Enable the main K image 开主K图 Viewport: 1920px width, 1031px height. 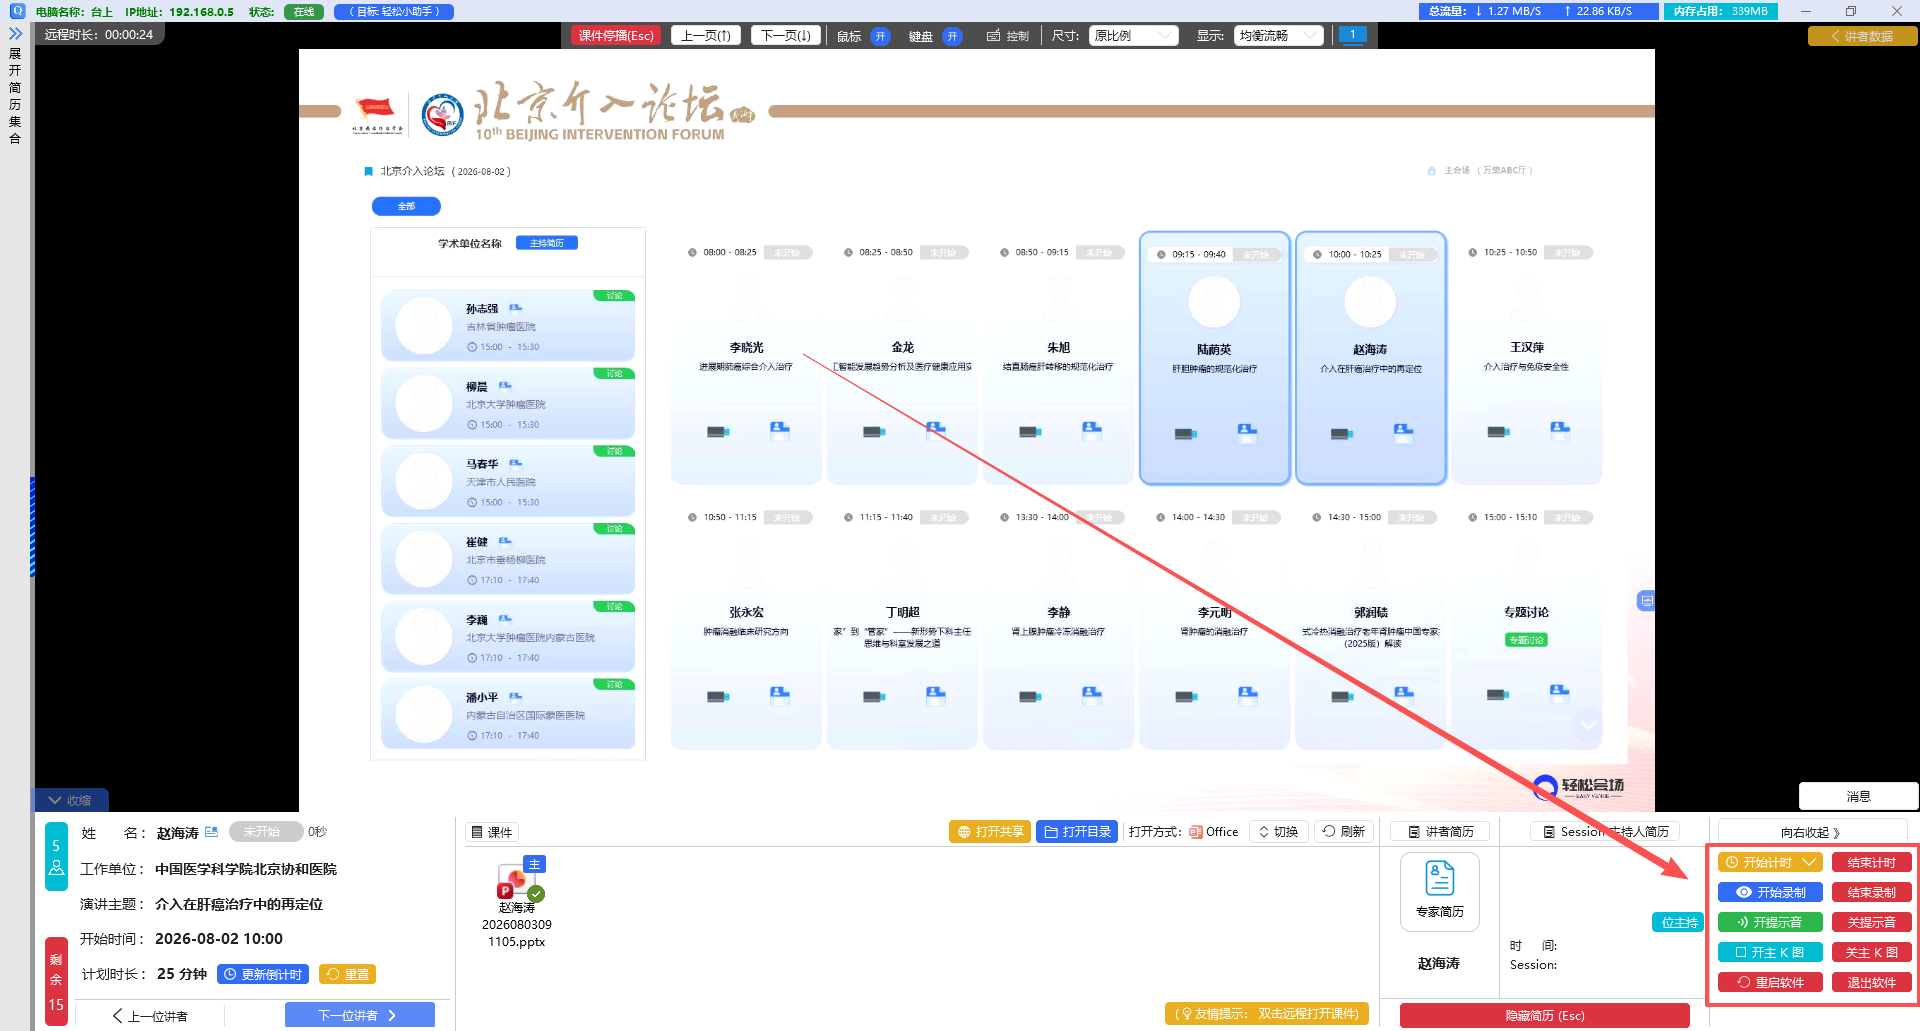1770,952
